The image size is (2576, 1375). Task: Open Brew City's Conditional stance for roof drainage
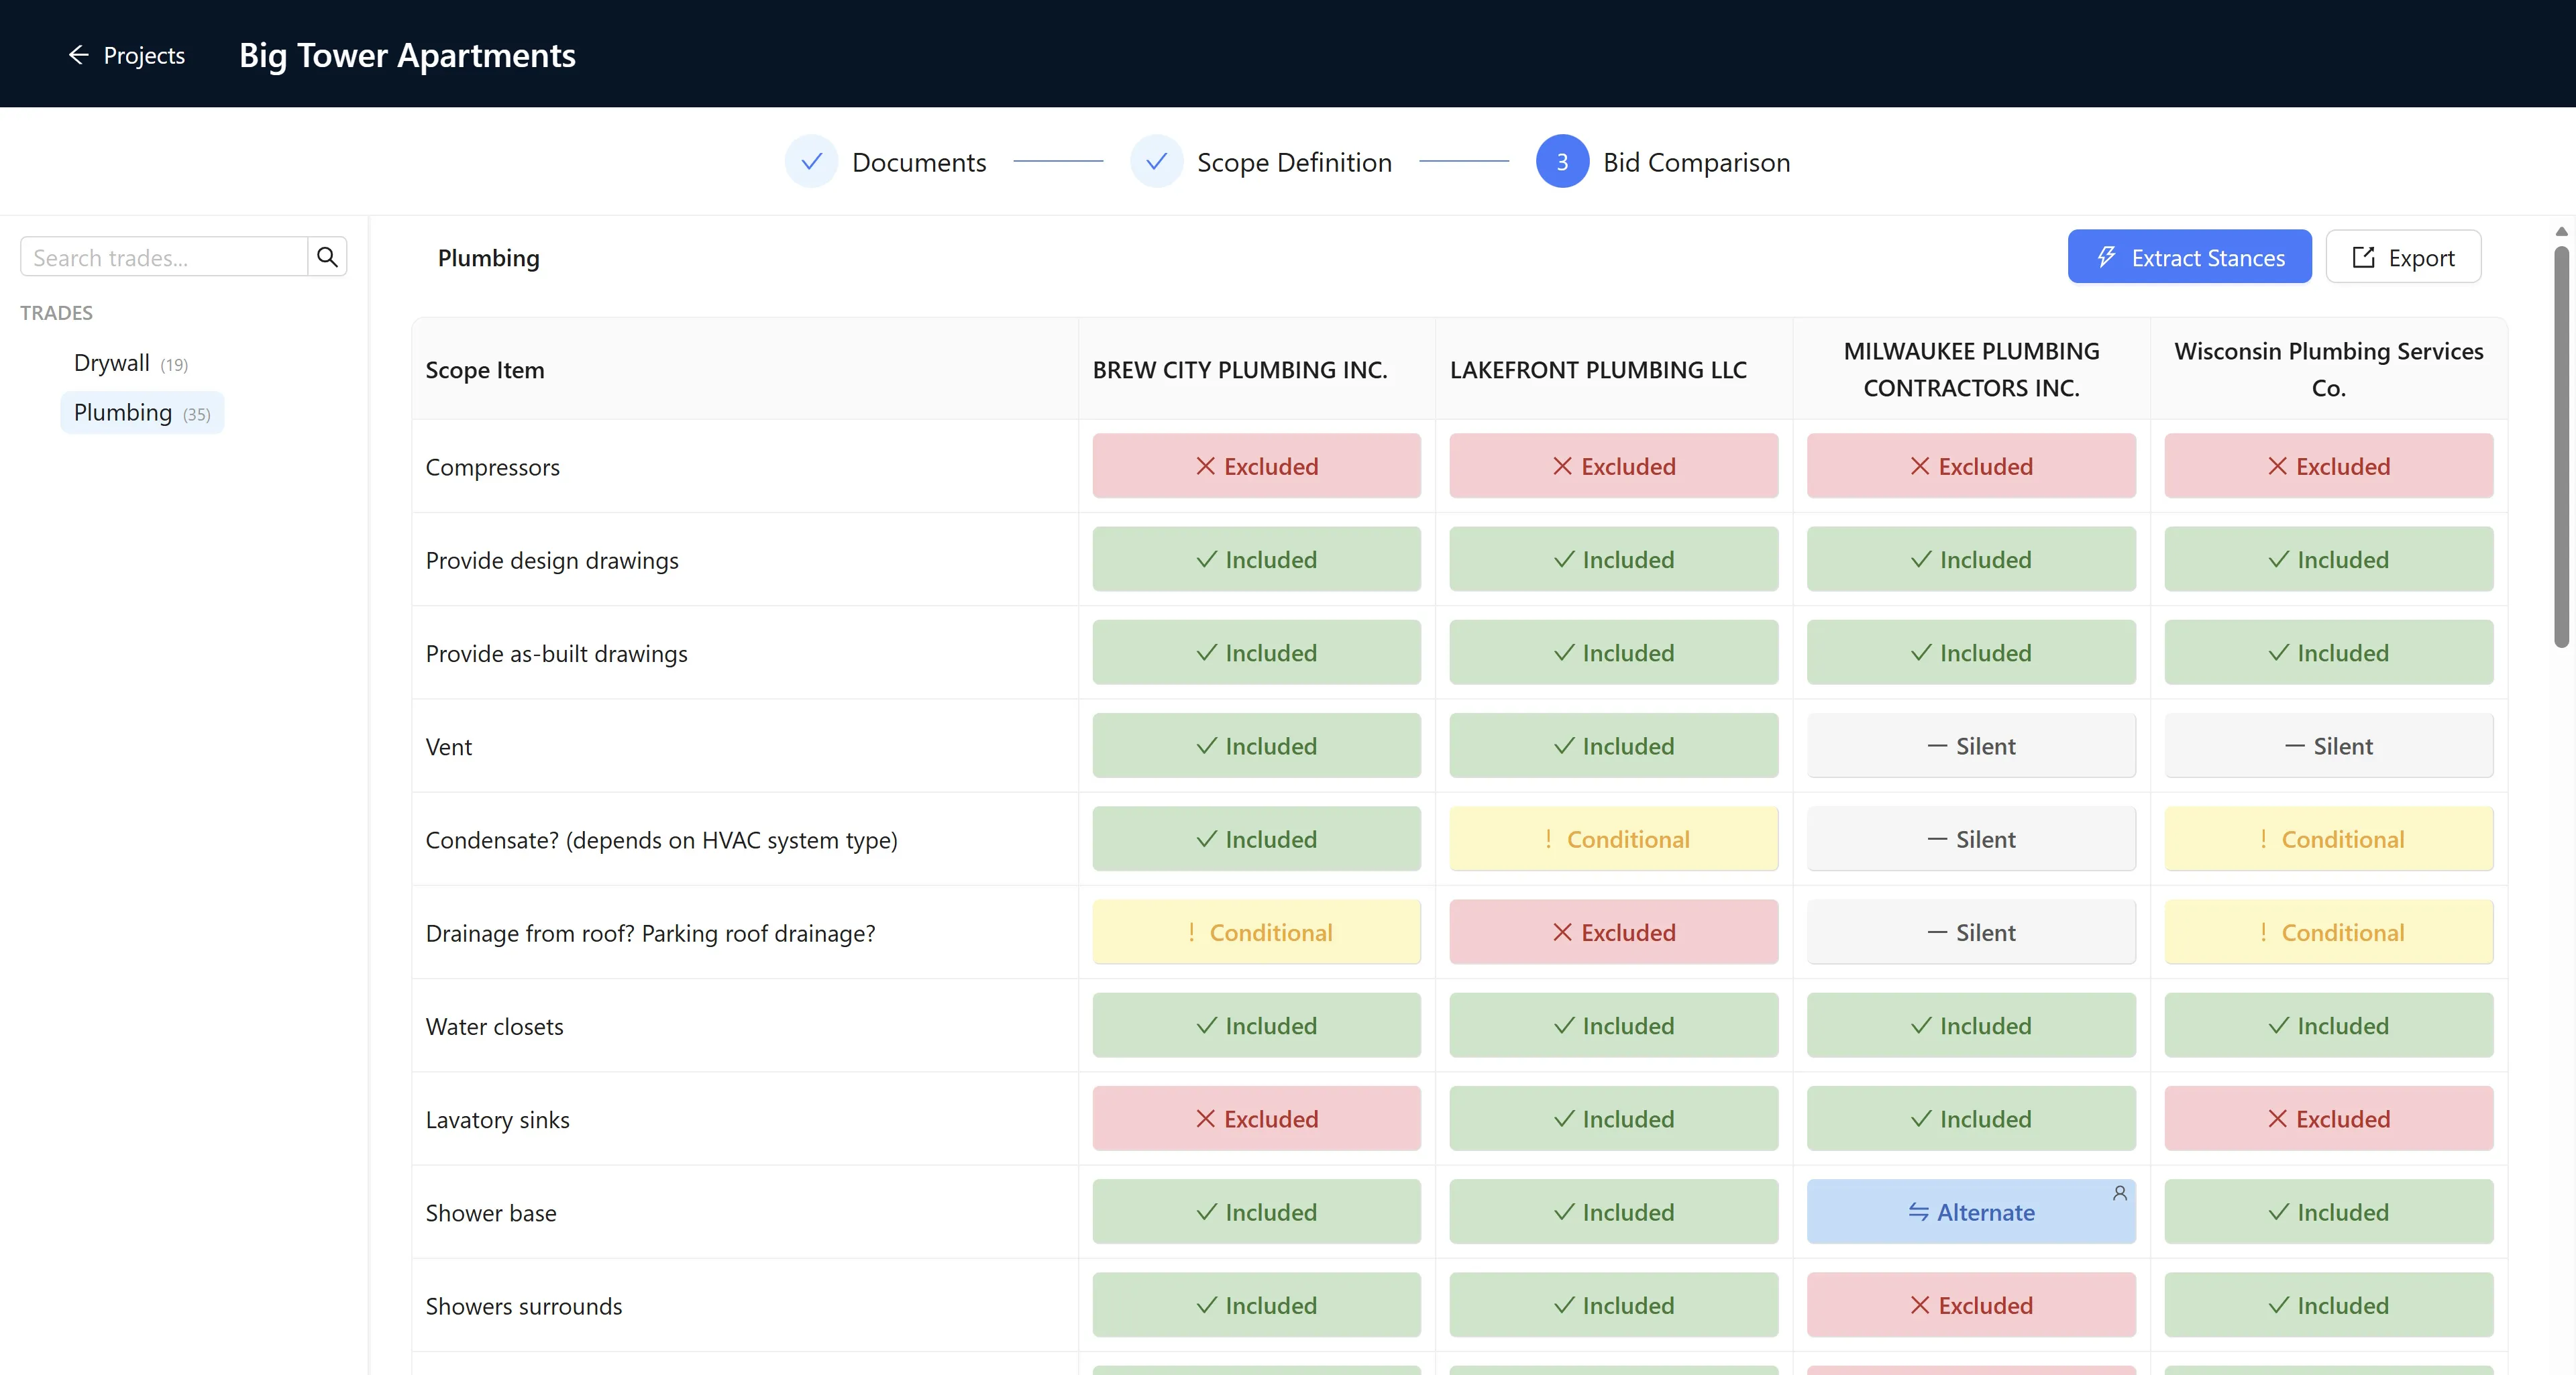pos(1256,932)
